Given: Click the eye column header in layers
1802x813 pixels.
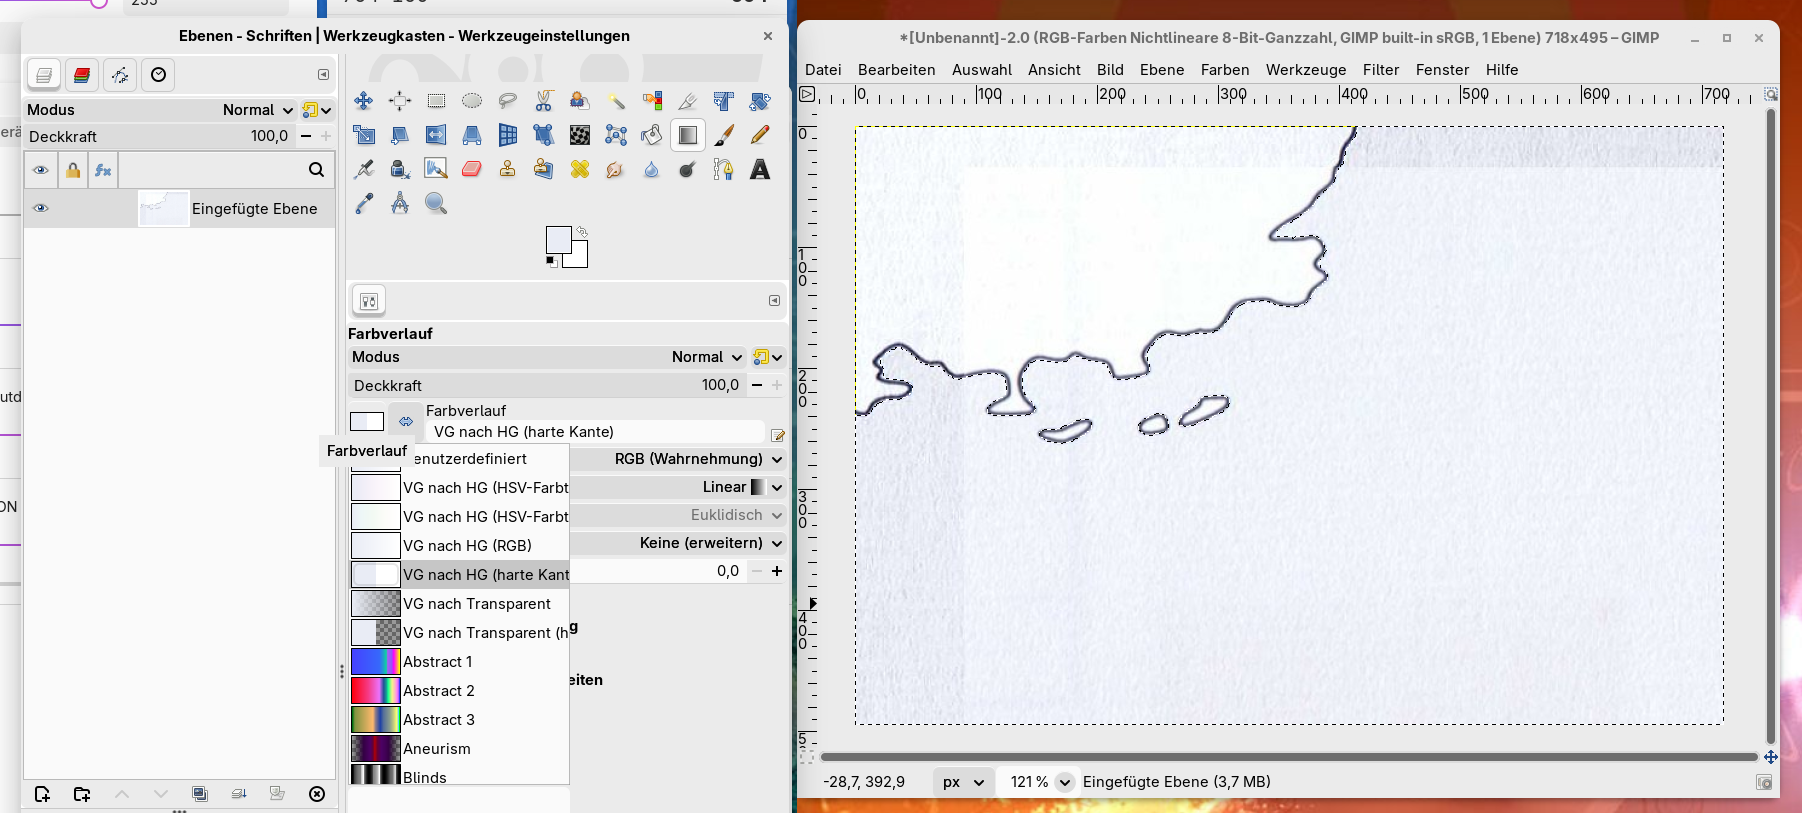Looking at the screenshot, I should pyautogui.click(x=41, y=170).
